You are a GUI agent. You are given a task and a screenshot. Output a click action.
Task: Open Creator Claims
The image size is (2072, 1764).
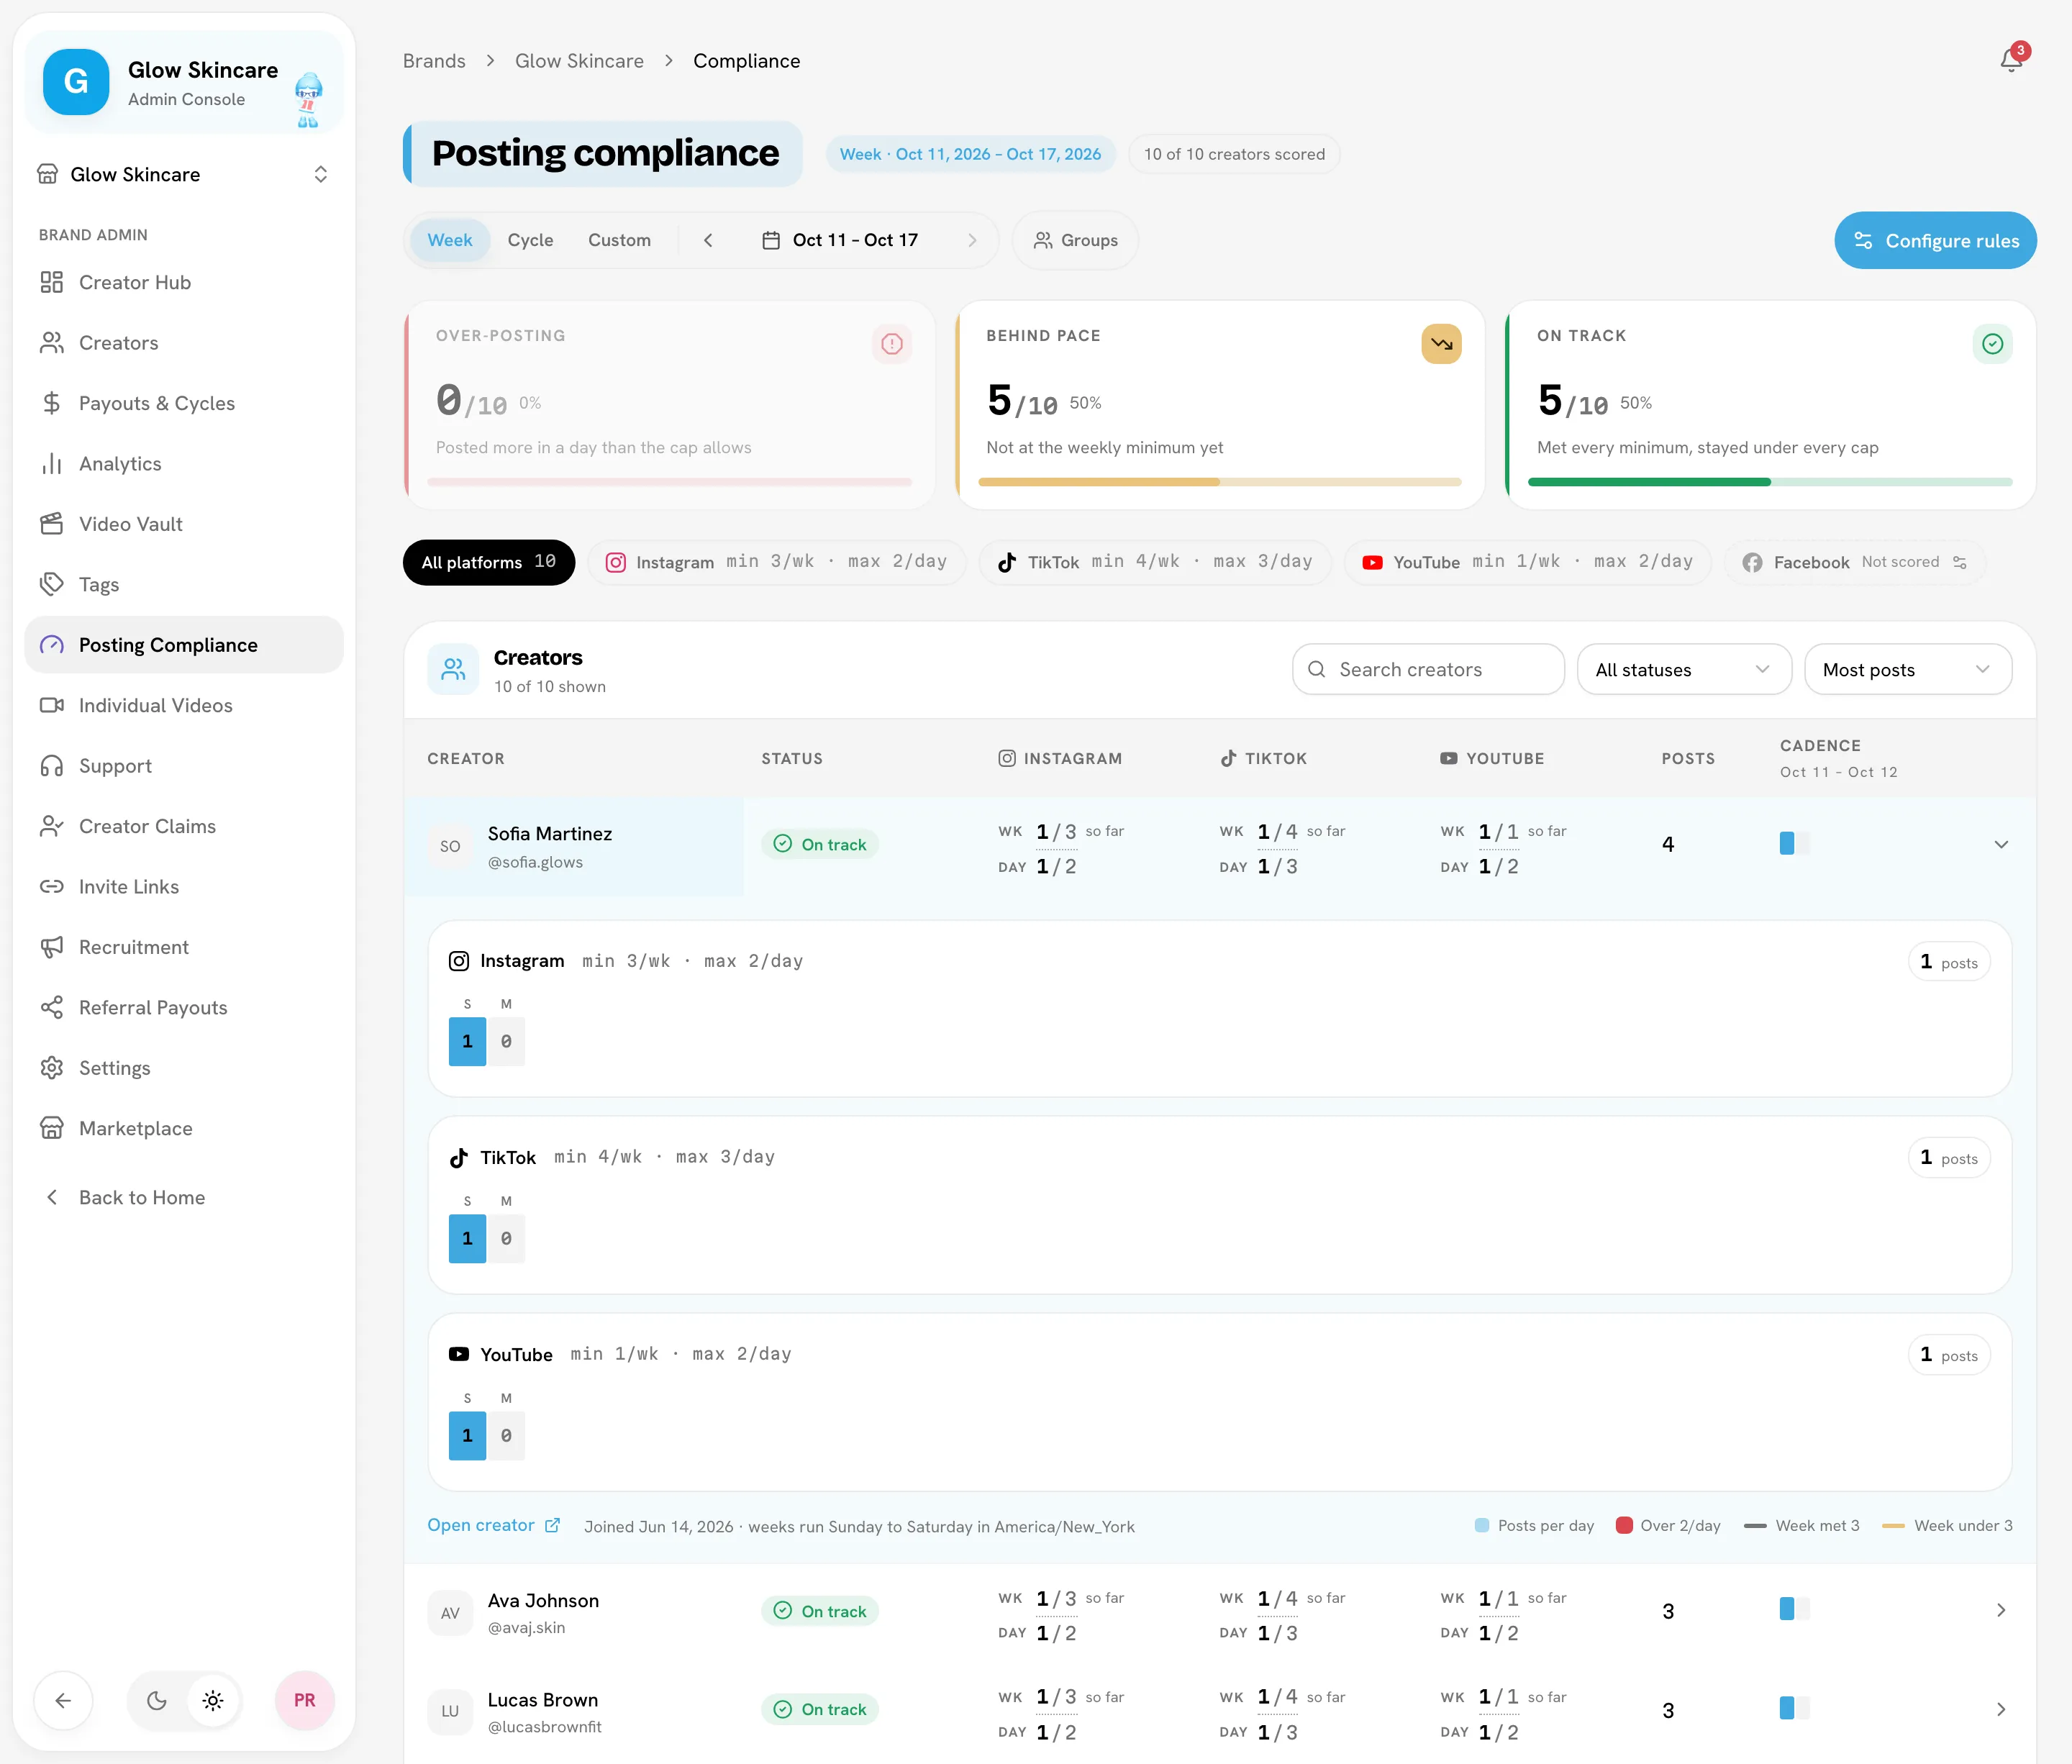point(184,826)
